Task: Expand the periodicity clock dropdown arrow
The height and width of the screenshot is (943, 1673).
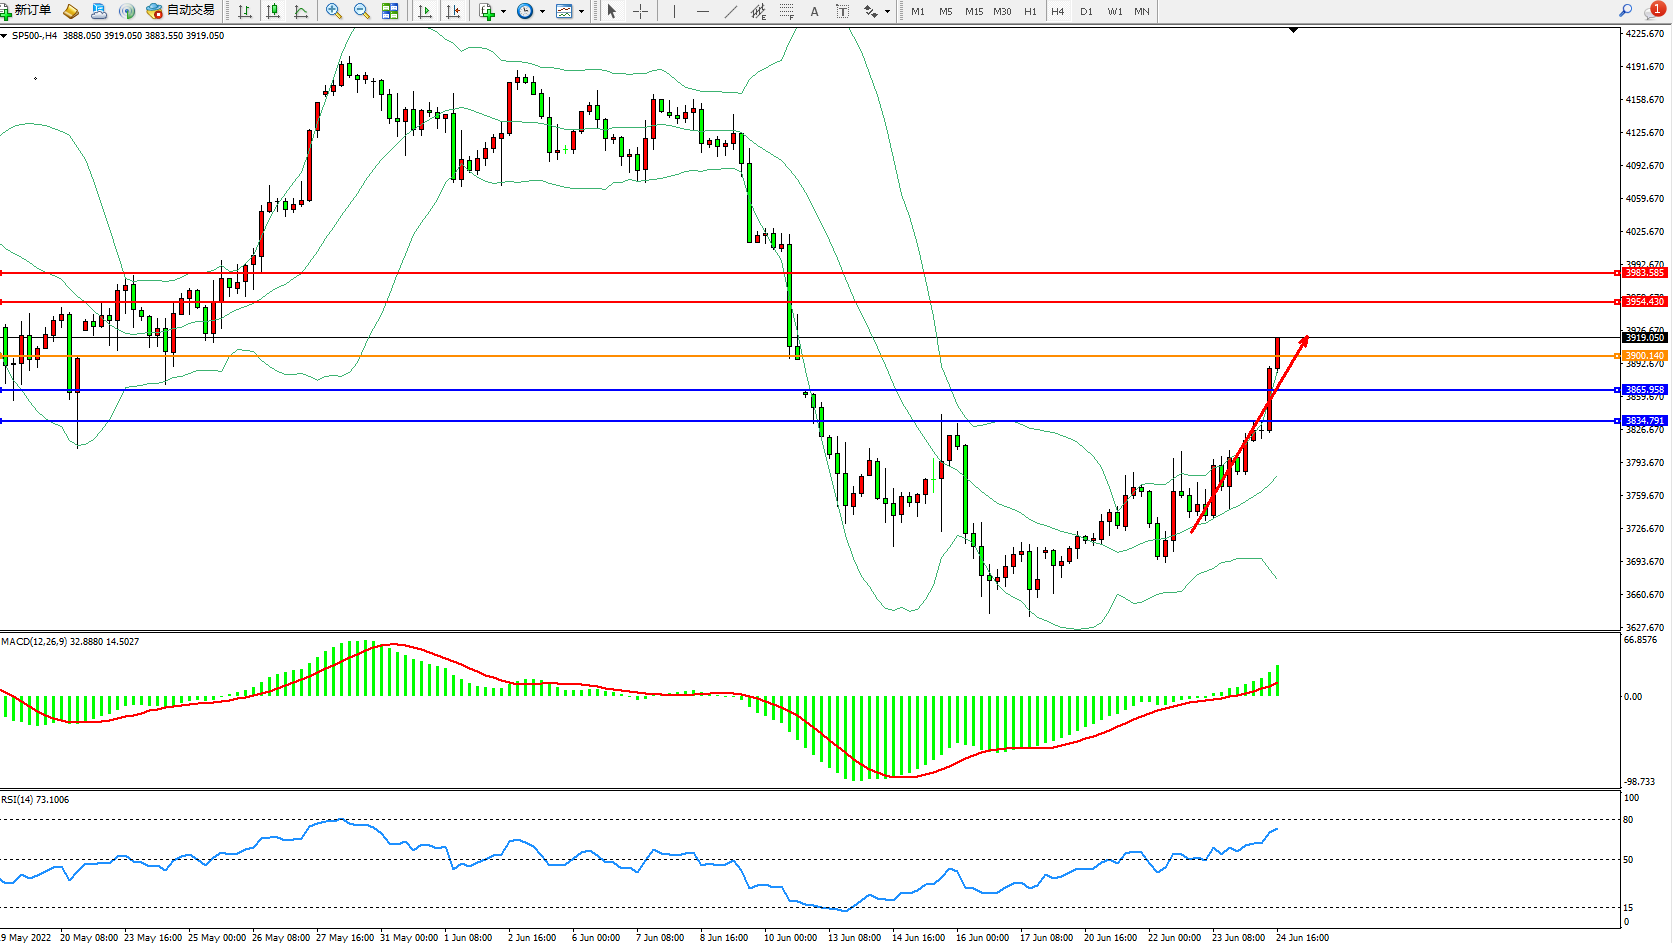Action: coord(542,12)
